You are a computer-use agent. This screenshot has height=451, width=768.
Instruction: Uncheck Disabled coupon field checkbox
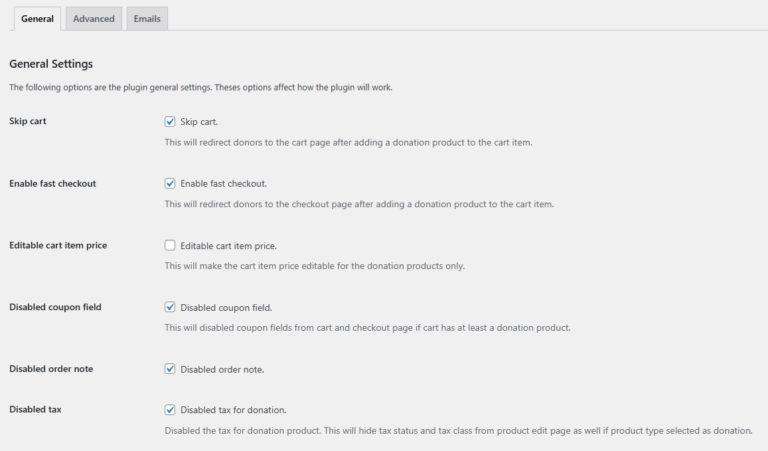click(170, 307)
